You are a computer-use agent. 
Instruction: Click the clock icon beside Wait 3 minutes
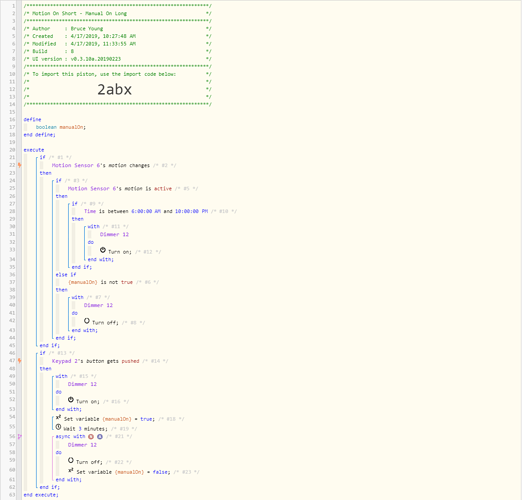pos(58,427)
